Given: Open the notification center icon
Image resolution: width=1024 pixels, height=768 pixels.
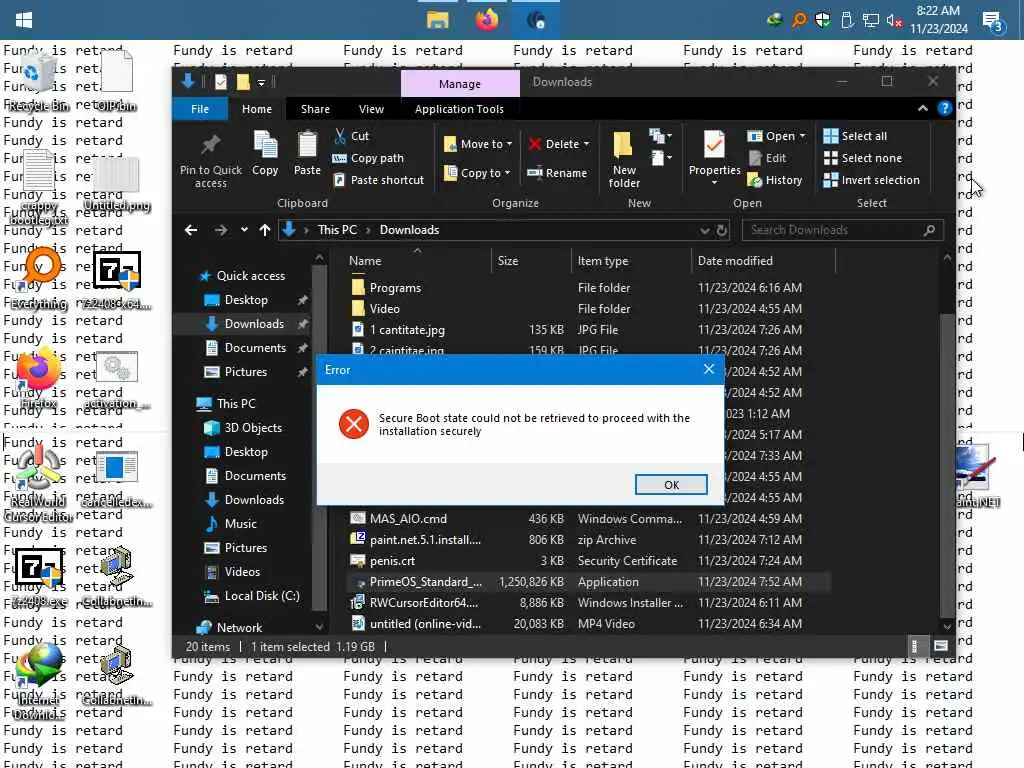Looking at the screenshot, I should click(x=993, y=22).
